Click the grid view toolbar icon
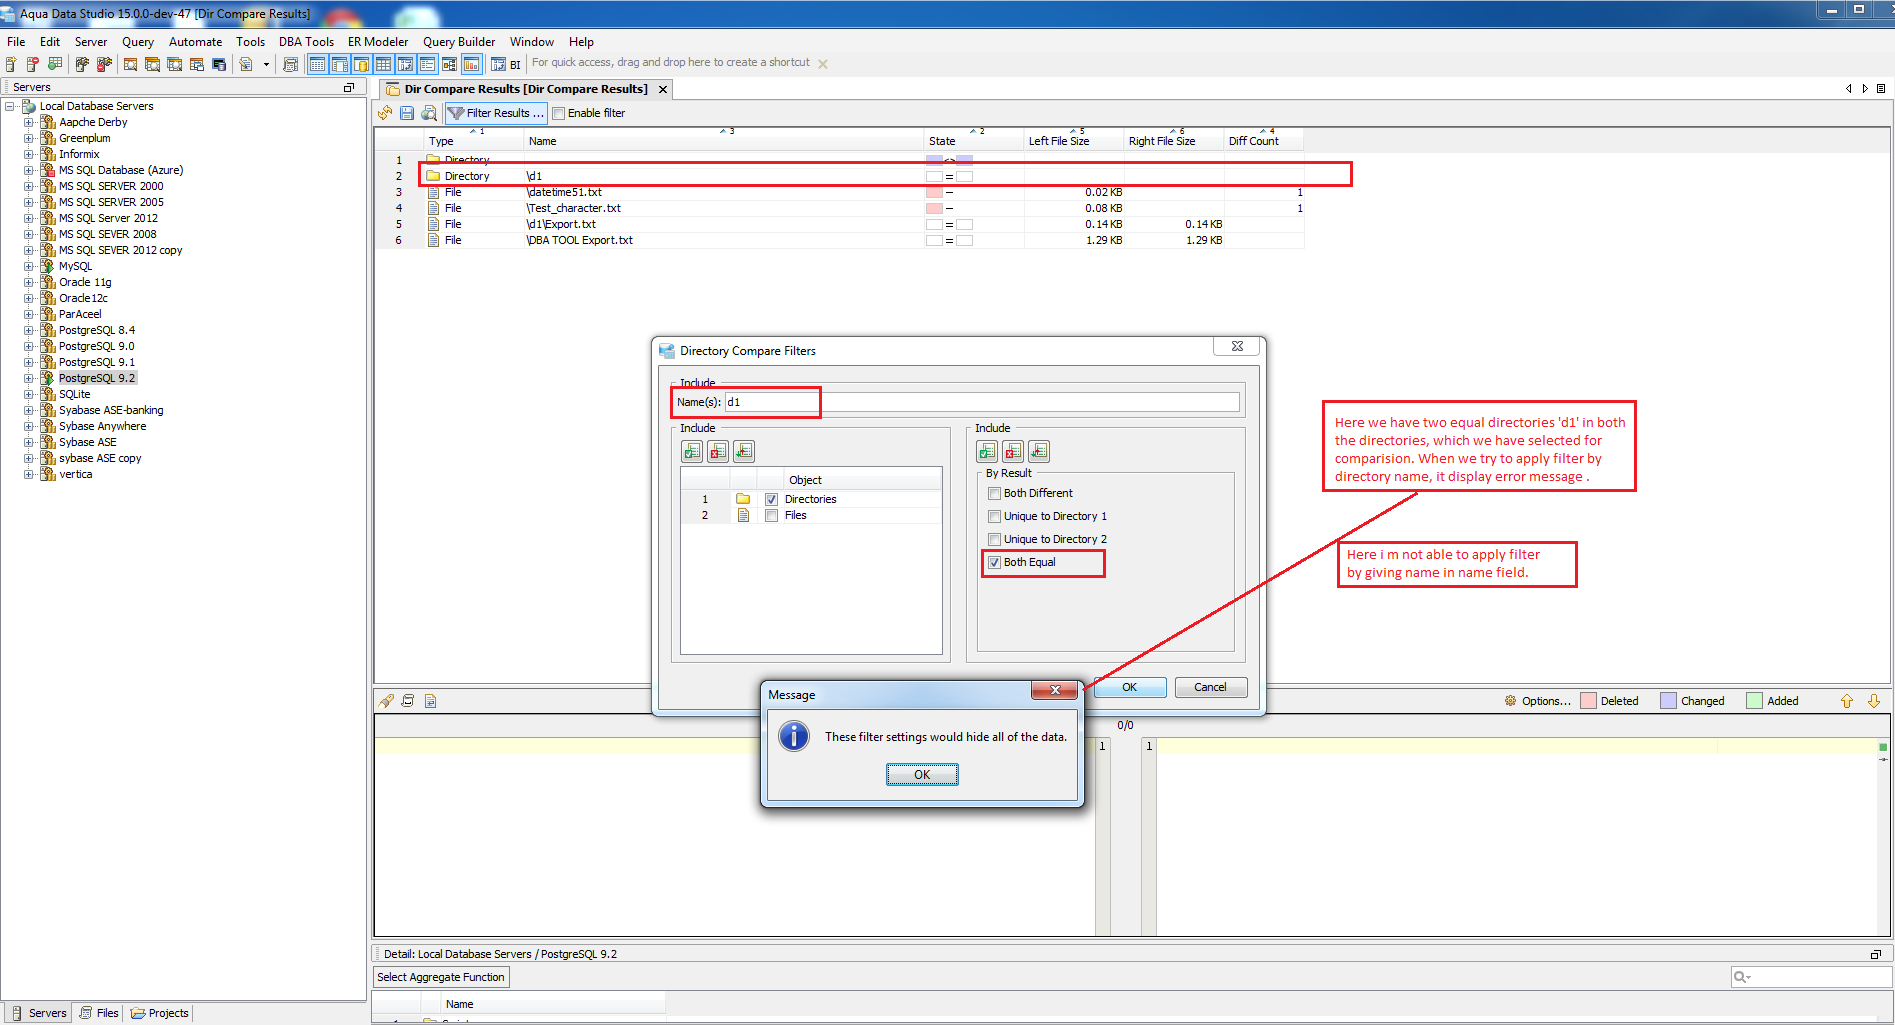Image resolution: width=1895 pixels, height=1025 pixels. (x=383, y=64)
